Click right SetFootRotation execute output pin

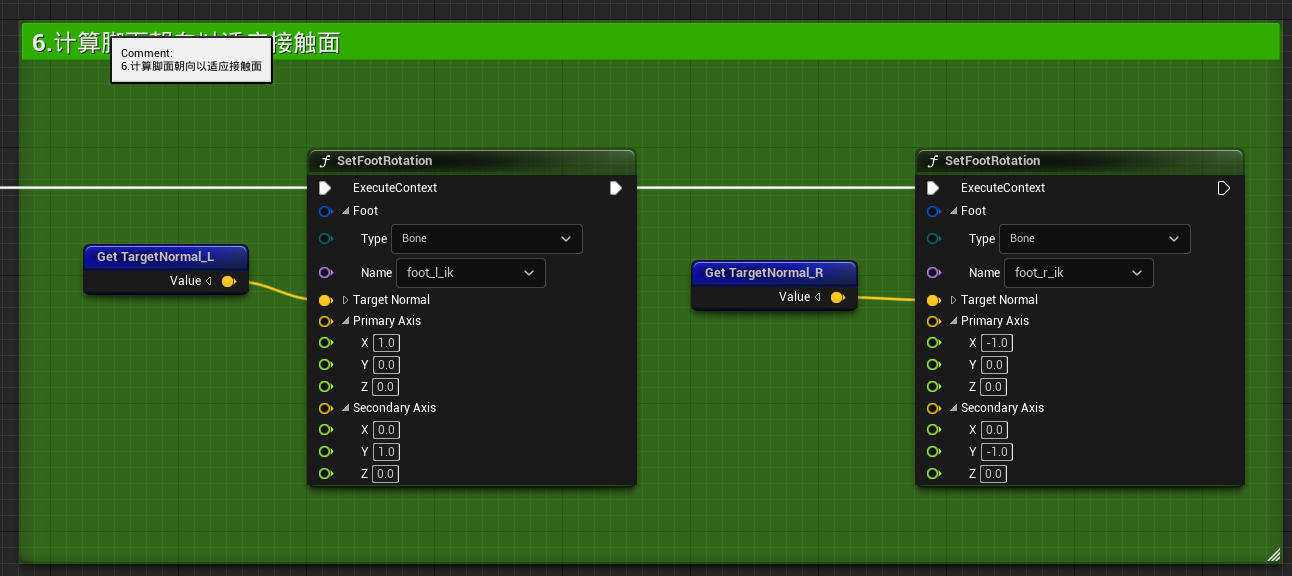click(1224, 188)
